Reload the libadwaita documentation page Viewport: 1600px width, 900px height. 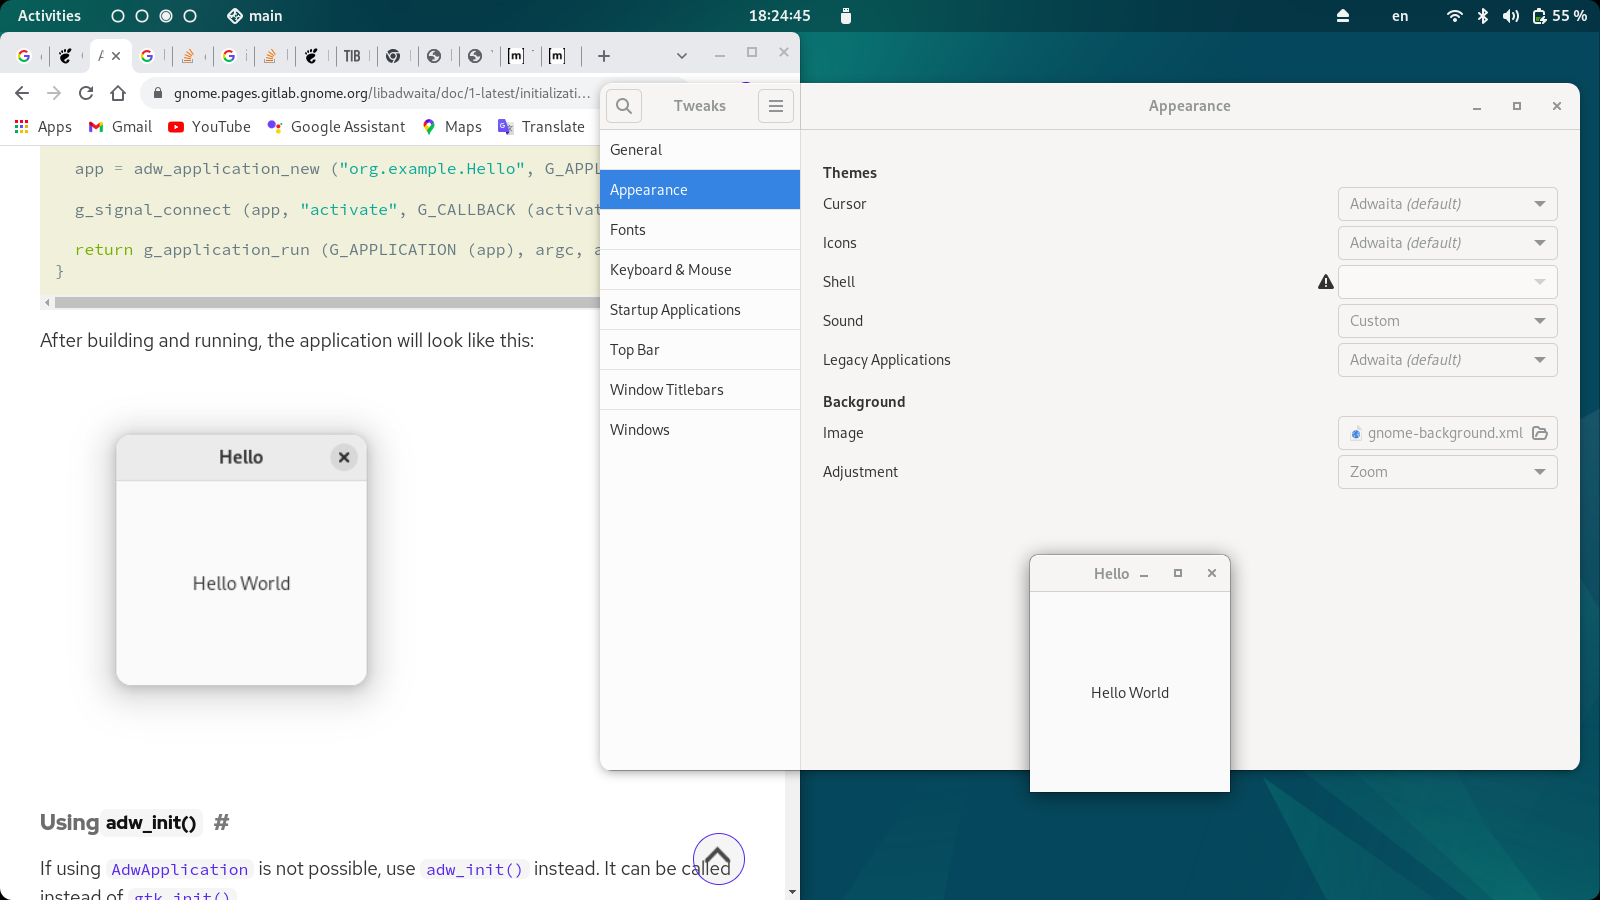tap(86, 92)
